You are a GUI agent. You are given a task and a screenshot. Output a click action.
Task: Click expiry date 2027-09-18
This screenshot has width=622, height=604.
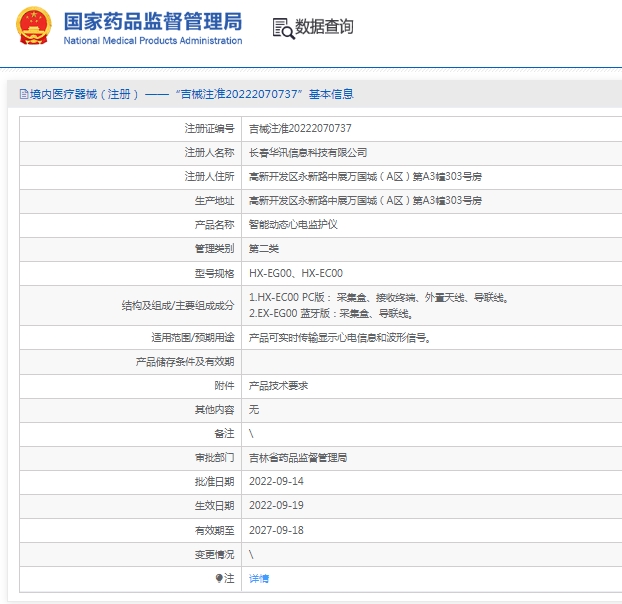tap(276, 530)
